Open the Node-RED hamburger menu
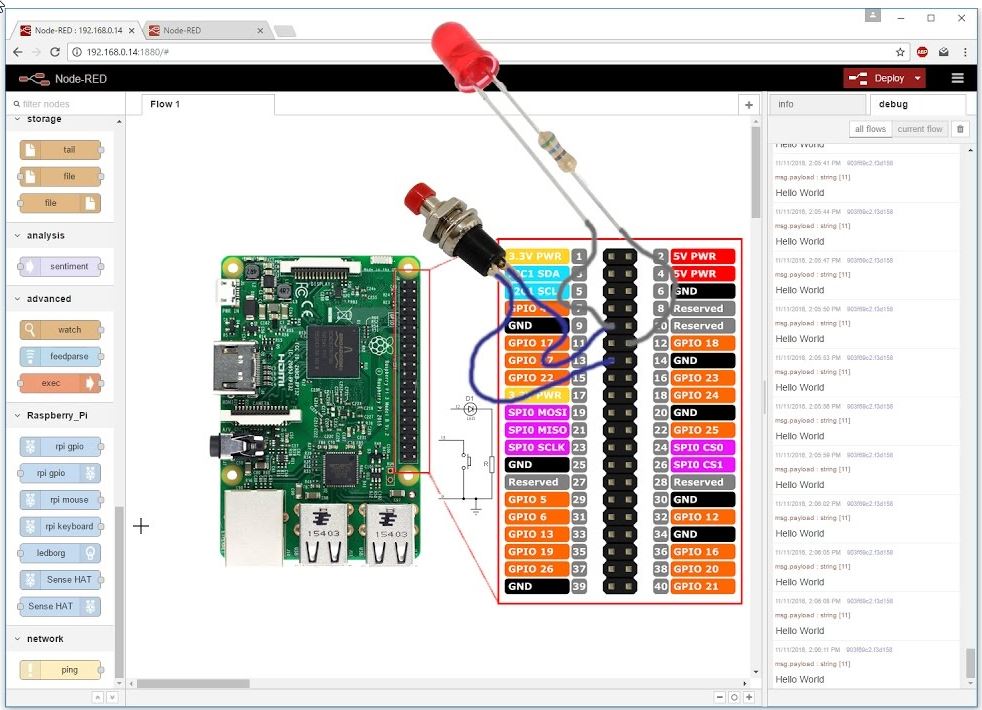Screen dimensions: 982x710 click(x=957, y=78)
